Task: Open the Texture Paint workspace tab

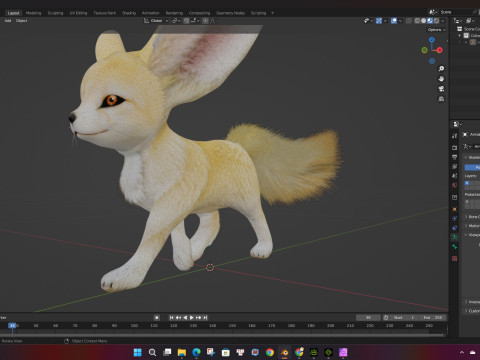Action: click(104, 13)
